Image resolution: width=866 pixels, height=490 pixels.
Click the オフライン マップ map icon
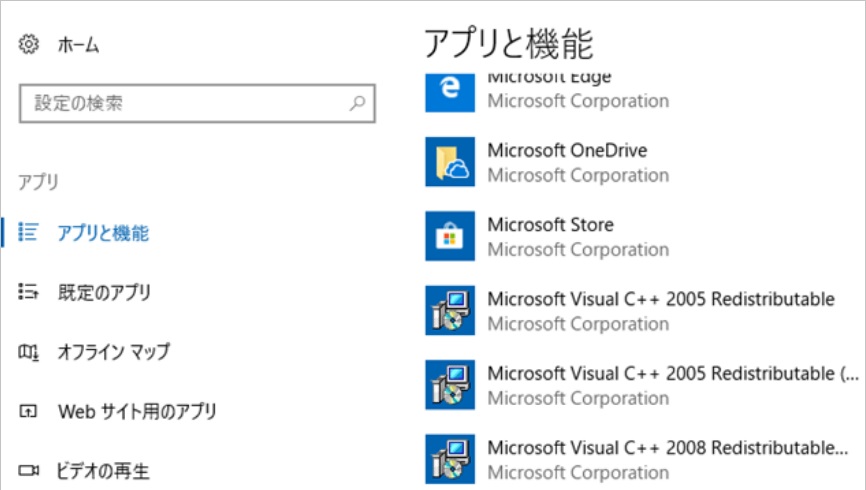(28, 352)
